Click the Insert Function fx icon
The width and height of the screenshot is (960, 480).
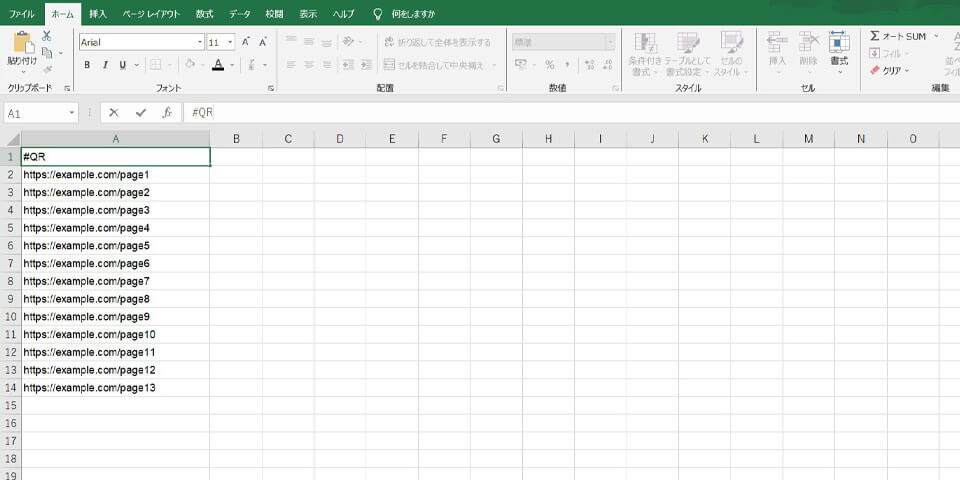click(x=167, y=113)
